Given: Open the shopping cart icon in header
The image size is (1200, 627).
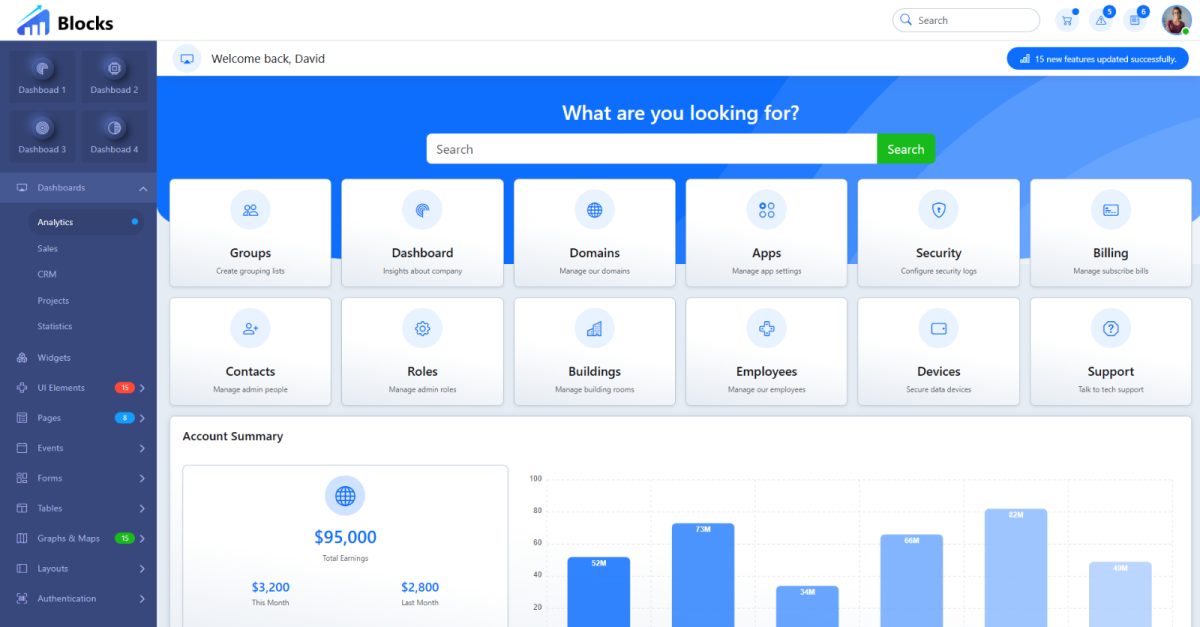Looking at the screenshot, I should (x=1067, y=20).
